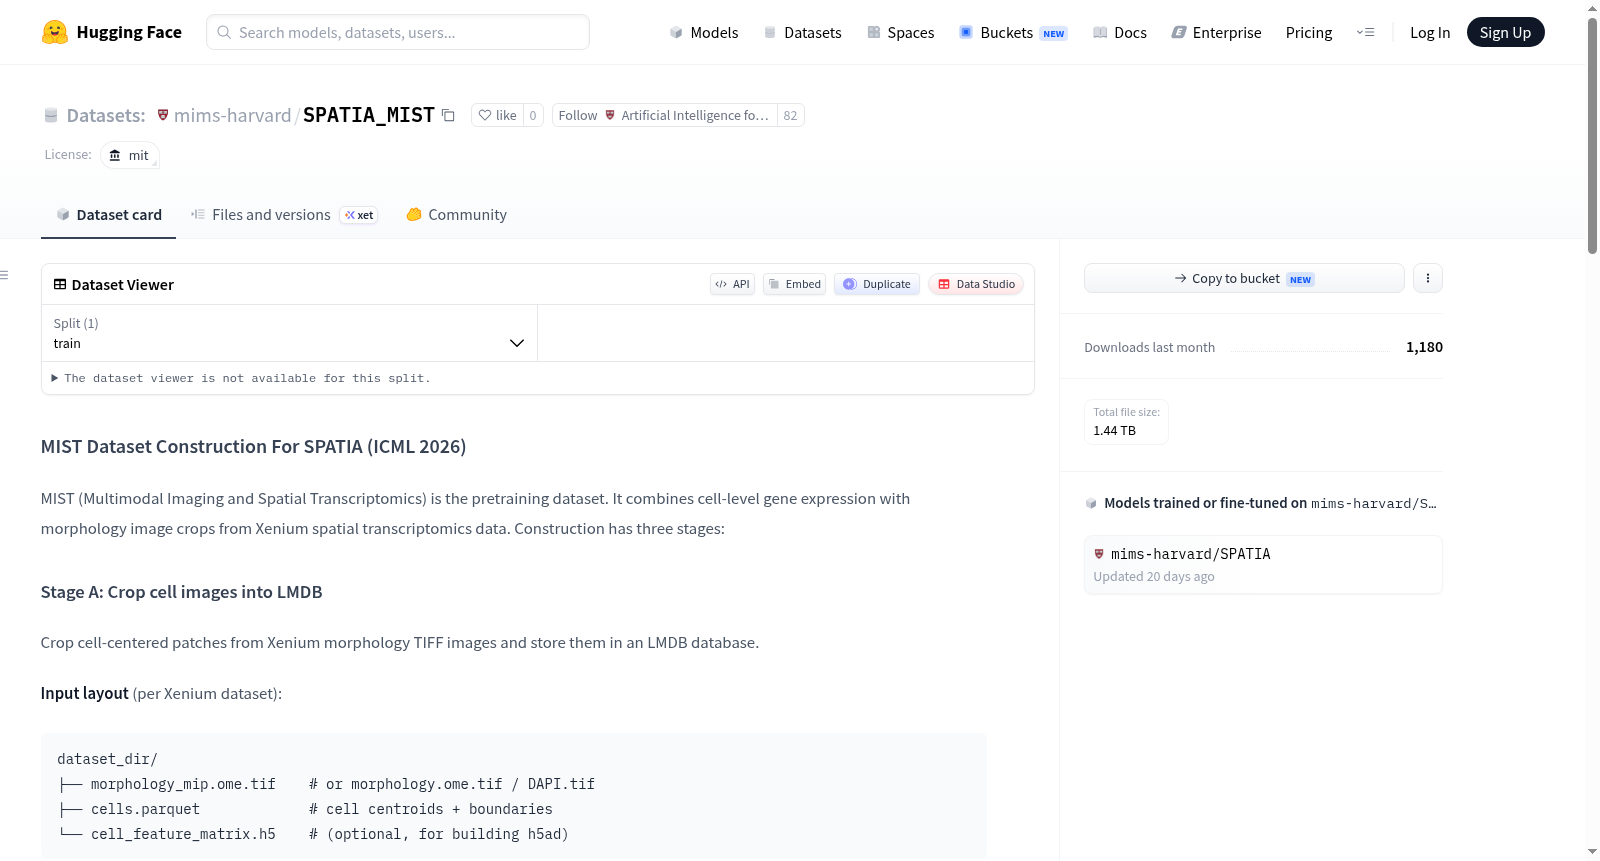Open Spaces in the top navigation
Screen dimensions: 1600x861
point(900,33)
